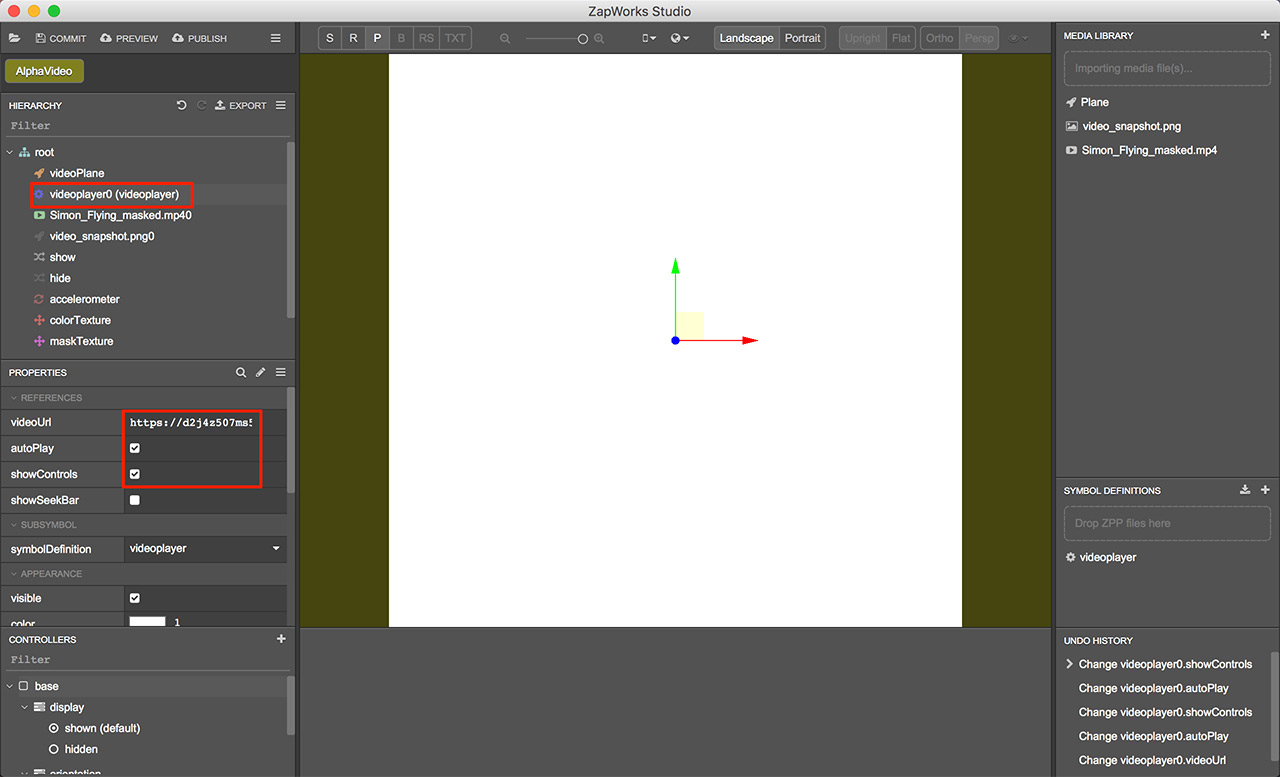The height and width of the screenshot is (777, 1280).
Task: Select the hidden state radio
Action: pos(54,749)
